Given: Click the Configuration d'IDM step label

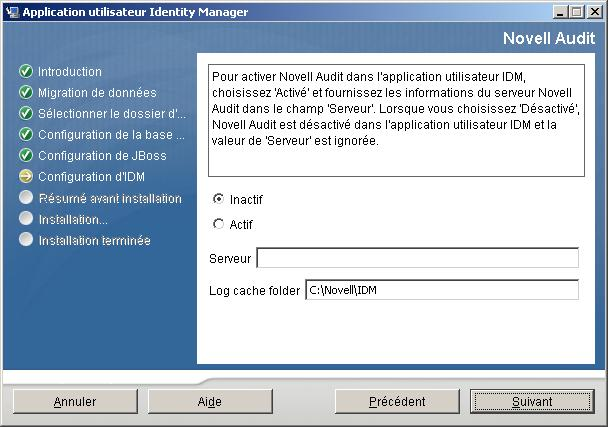Looking at the screenshot, I should coord(92,176).
